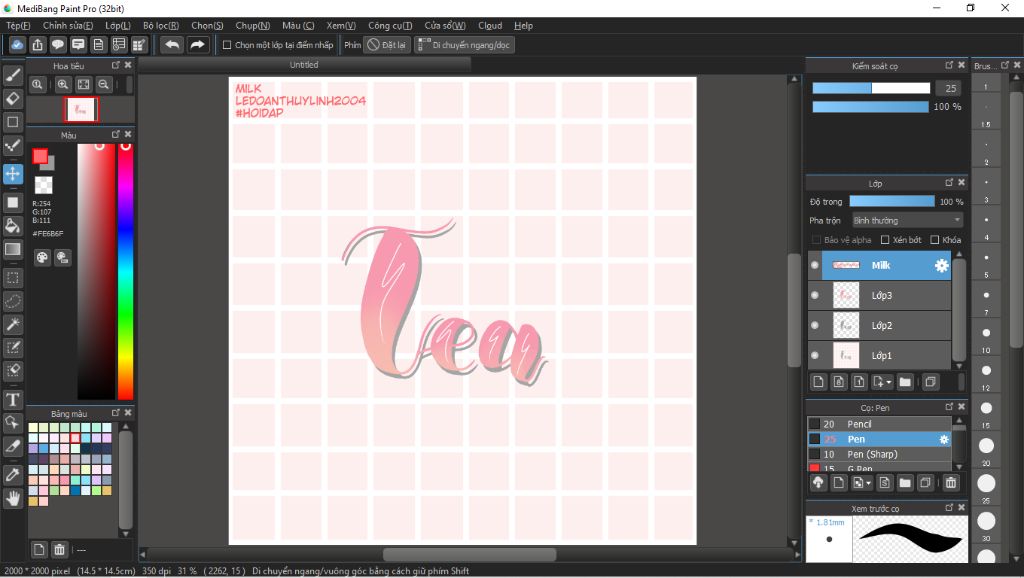The width and height of the screenshot is (1024, 578).
Task: Open add-layer type dropdown arrow
Action: coord(889,382)
